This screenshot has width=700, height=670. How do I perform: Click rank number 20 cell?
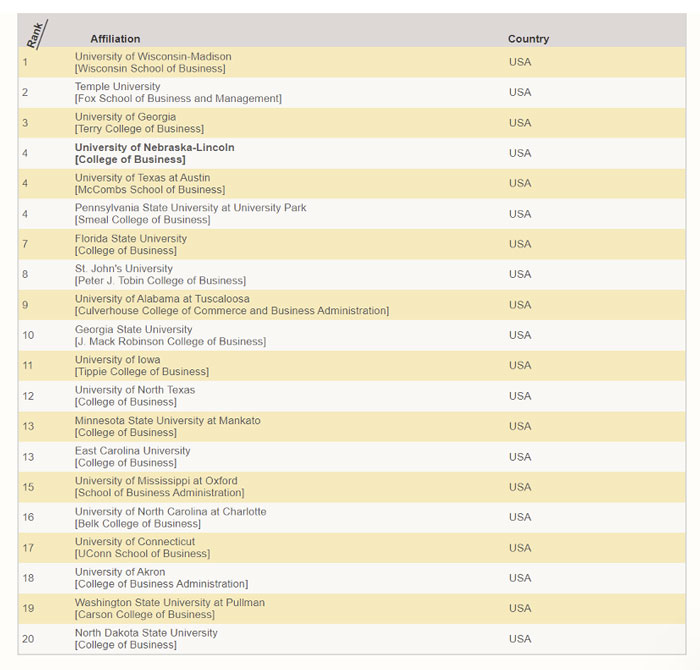point(28,639)
